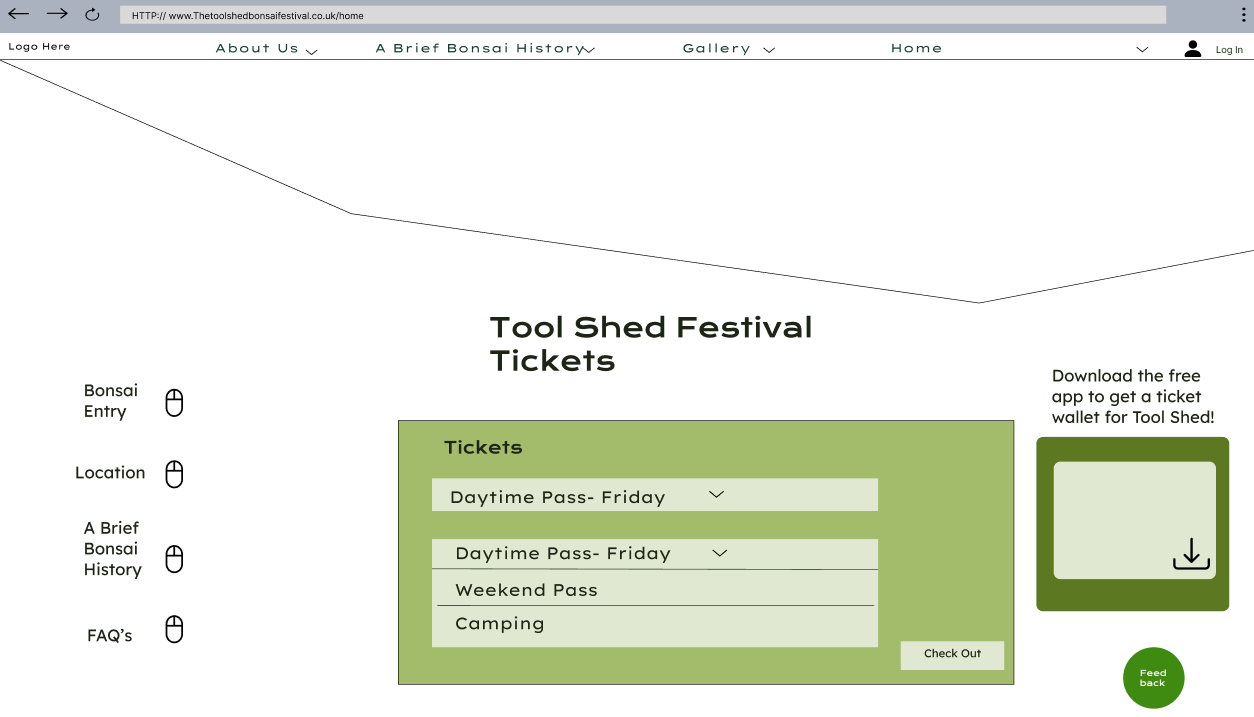The image size is (1254, 717).
Task: Reload the page with refresh icon
Action: tap(92, 15)
